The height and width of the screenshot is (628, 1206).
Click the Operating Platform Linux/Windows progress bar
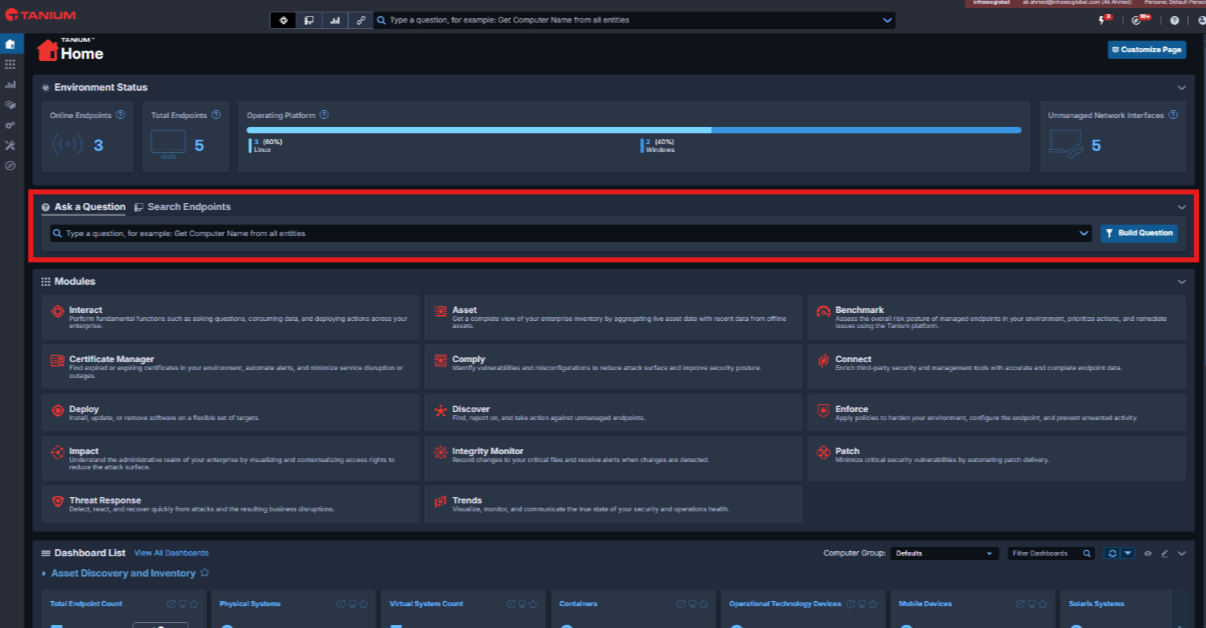(x=634, y=130)
